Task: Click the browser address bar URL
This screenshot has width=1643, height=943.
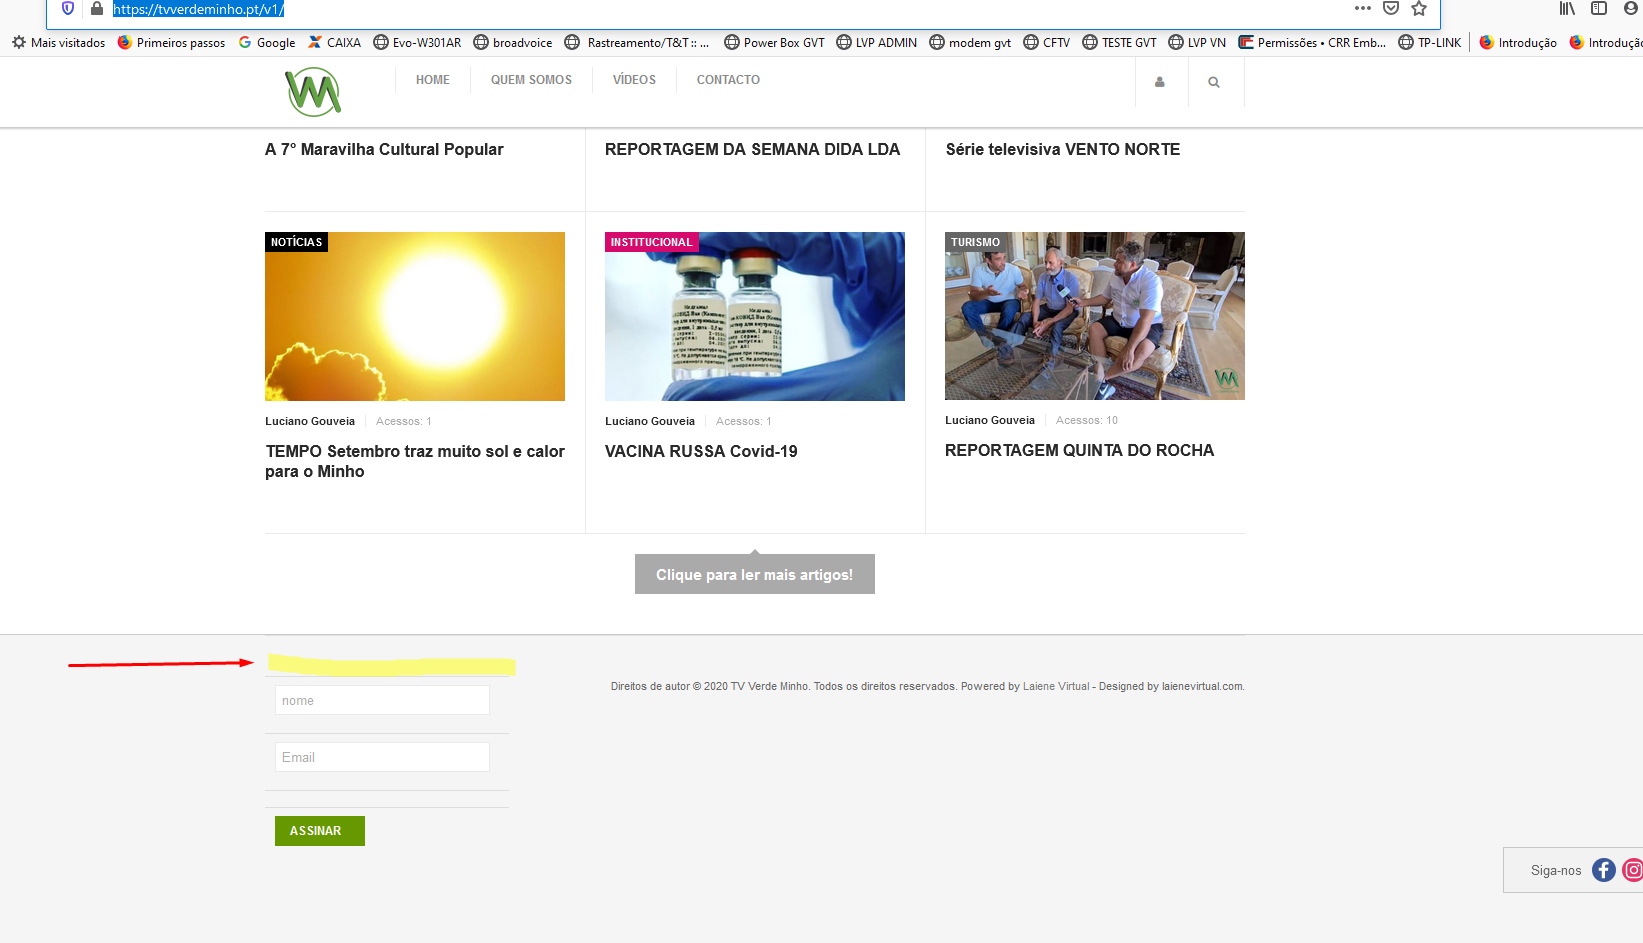Action: [198, 9]
